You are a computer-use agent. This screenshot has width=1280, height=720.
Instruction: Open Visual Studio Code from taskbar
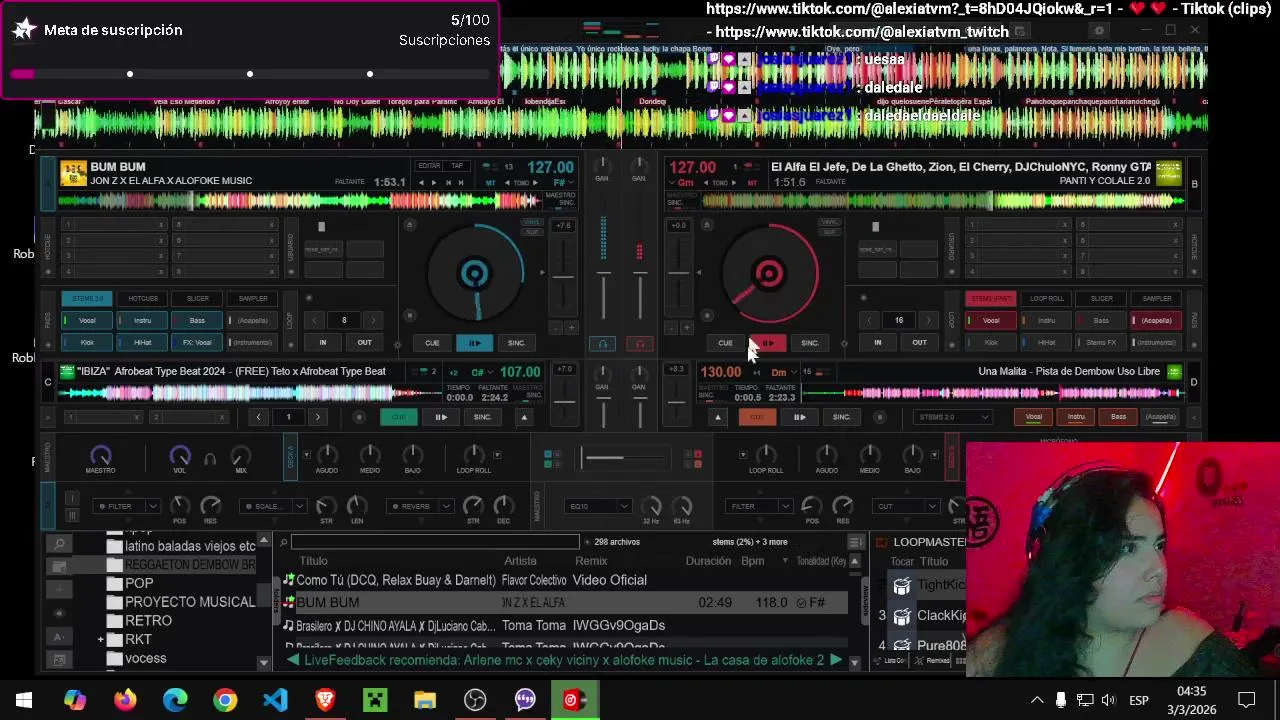(275, 700)
